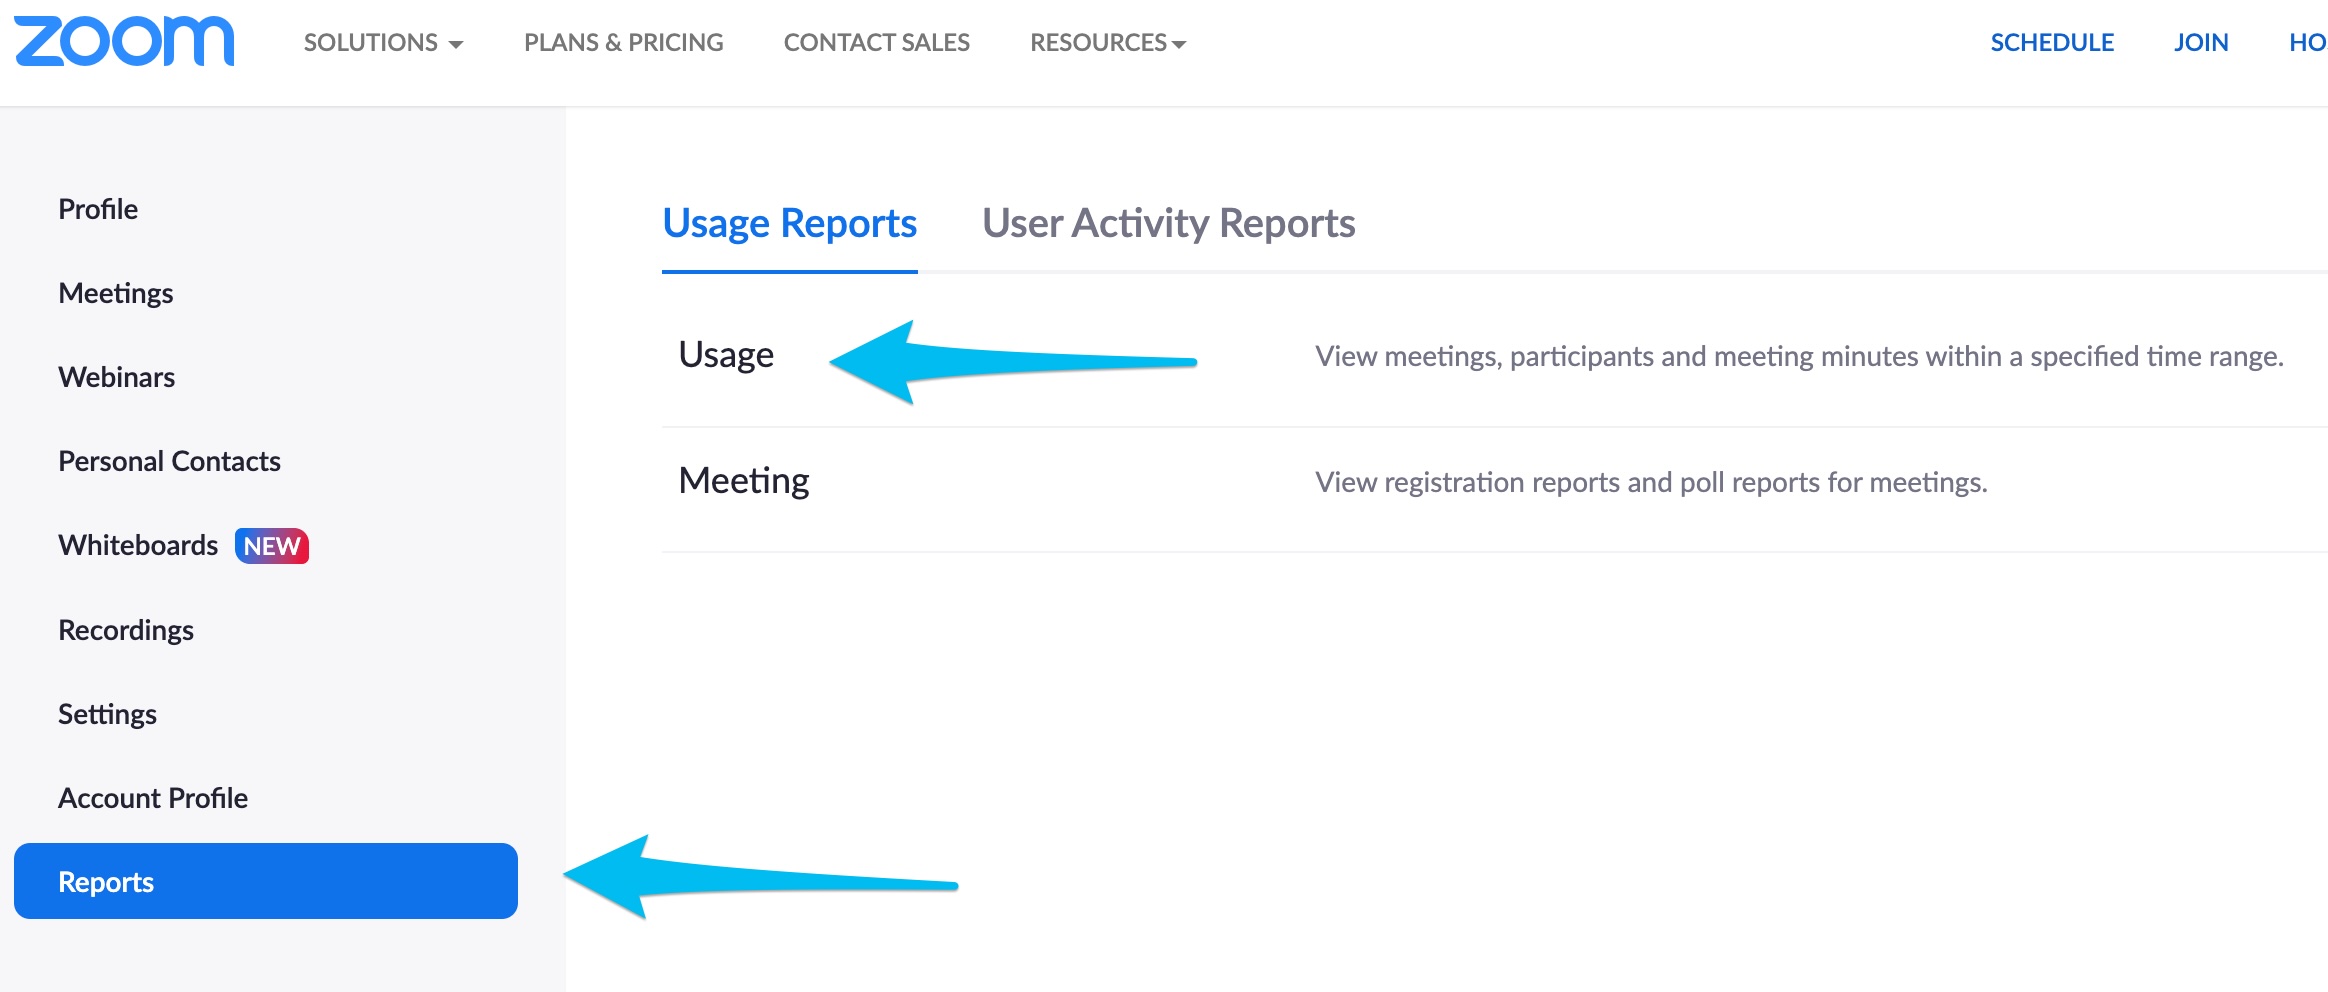Viewport: 2328px width, 992px height.
Task: Click the Zoom logo
Action: point(124,42)
